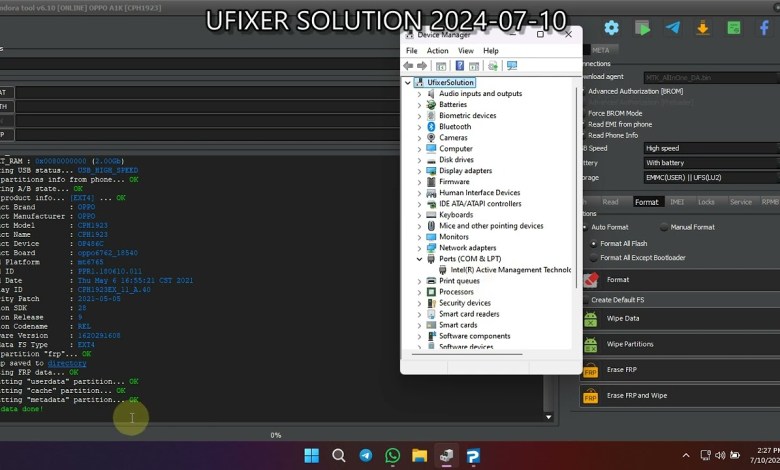Click Forward arrow in Device Manager toolbar
This screenshot has height=470, width=780.
[422, 66]
